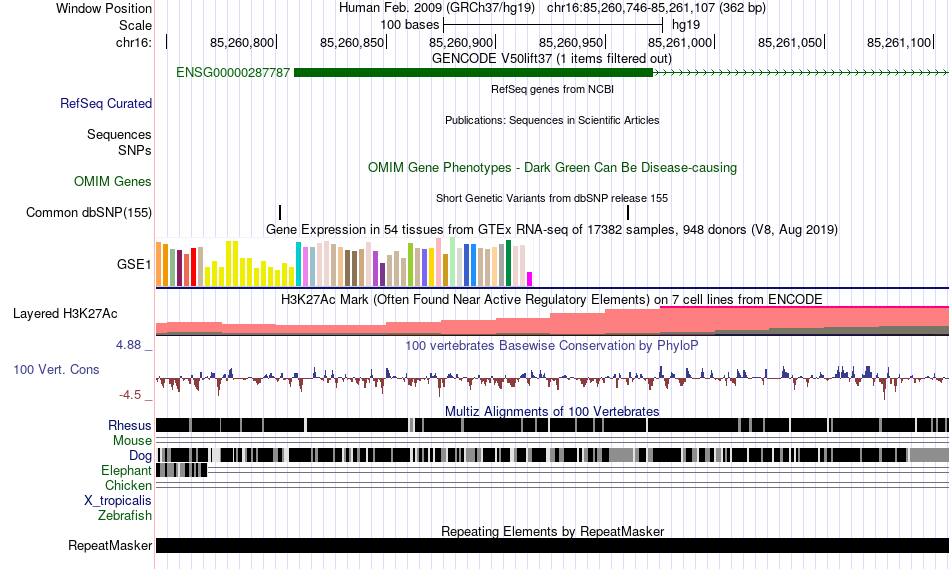Click the OMIM Gene Phenotypes track title
Image resolution: width=950 pixels, height=569 pixels.
click(552, 168)
